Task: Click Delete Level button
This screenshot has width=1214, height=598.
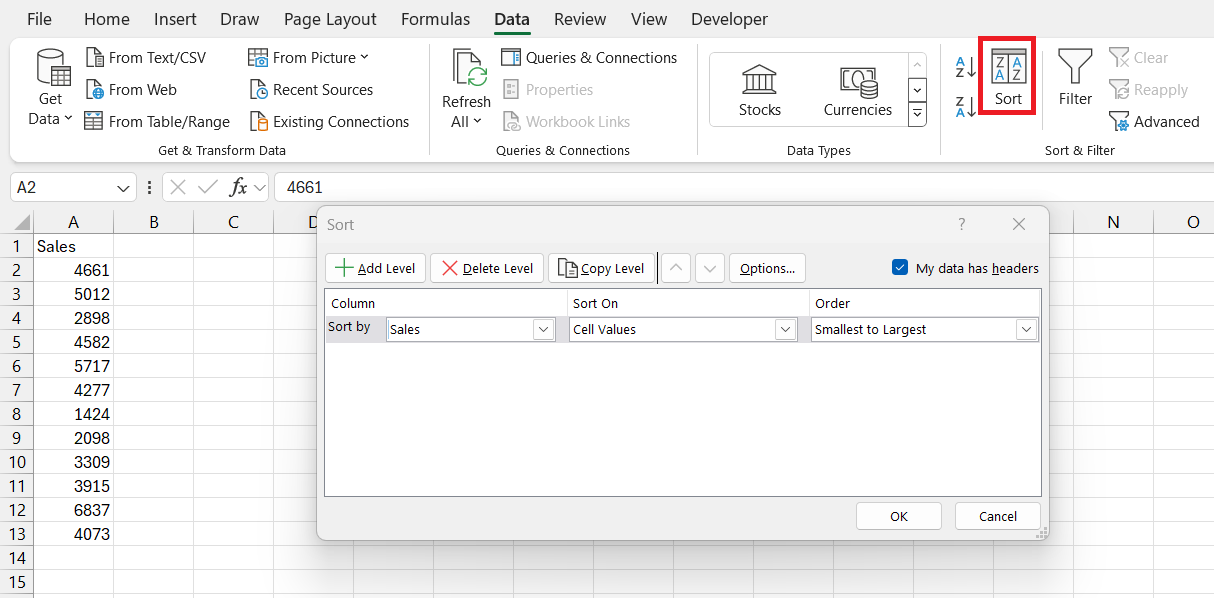Action: [x=487, y=268]
